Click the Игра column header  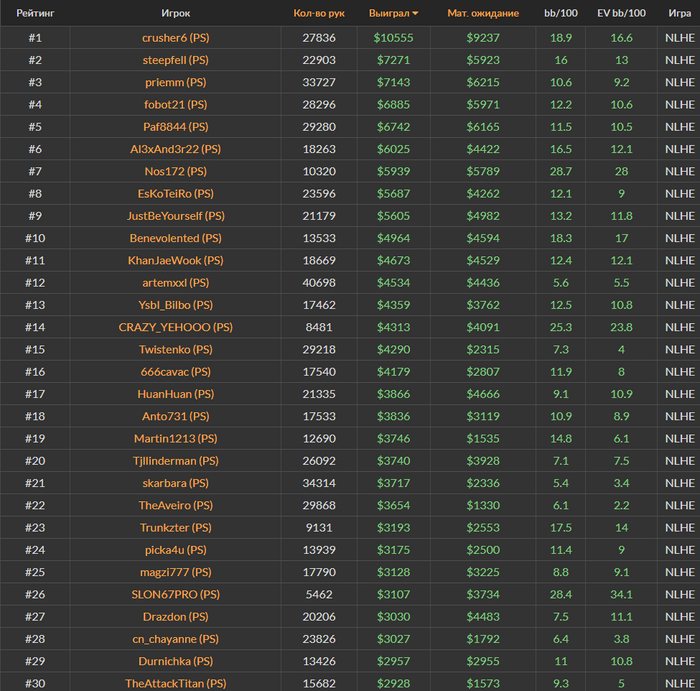click(680, 13)
